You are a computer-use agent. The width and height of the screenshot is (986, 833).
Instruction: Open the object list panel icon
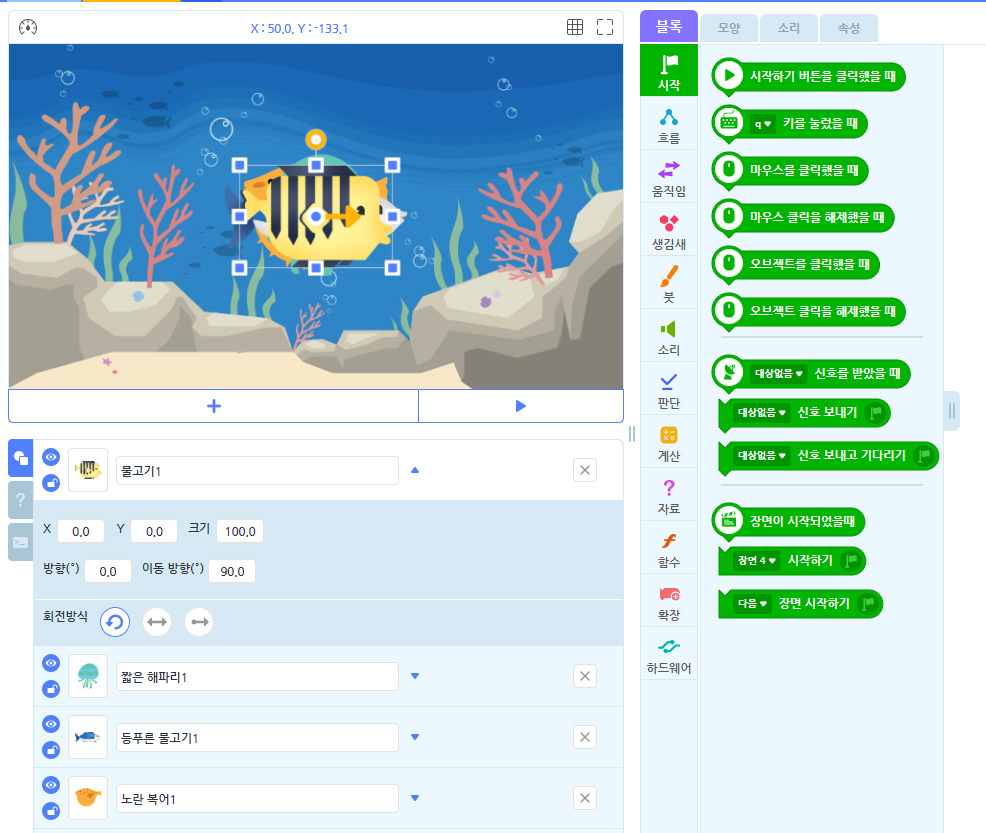(x=21, y=458)
